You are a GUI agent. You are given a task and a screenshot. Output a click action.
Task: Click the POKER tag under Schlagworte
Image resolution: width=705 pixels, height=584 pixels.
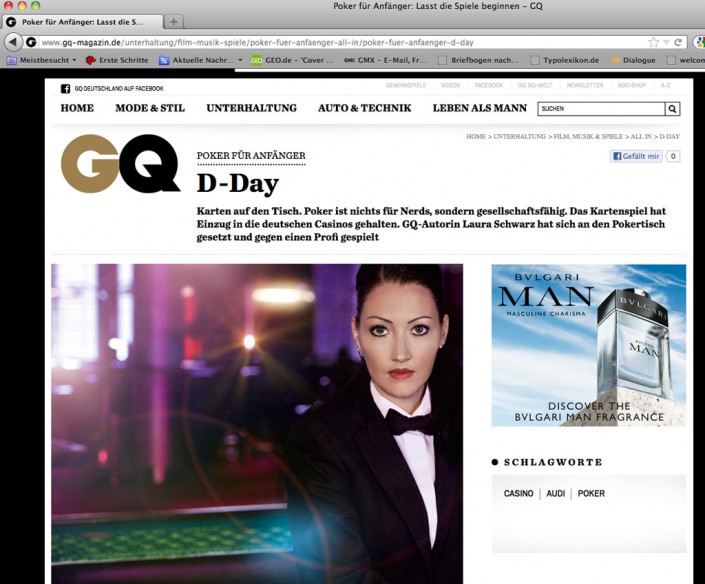pyautogui.click(x=591, y=493)
